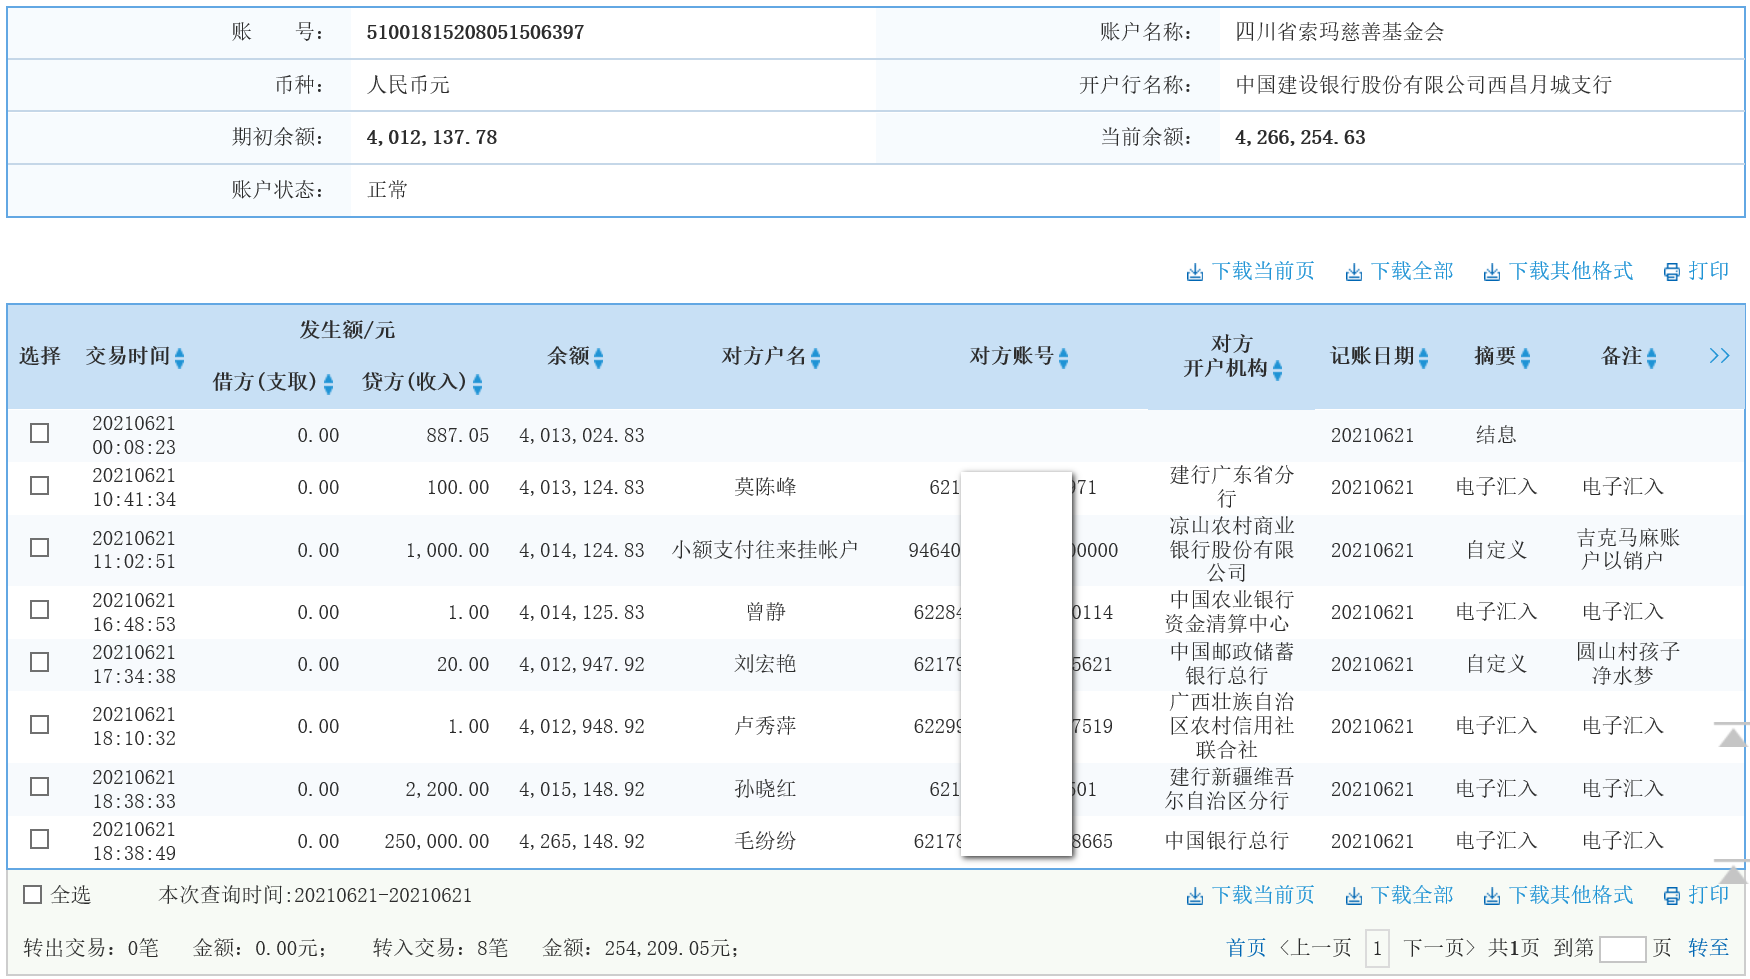The height and width of the screenshot is (979, 1750).
Task: Click the upper scroll-to-top arrow at right edge
Action: point(1732,736)
